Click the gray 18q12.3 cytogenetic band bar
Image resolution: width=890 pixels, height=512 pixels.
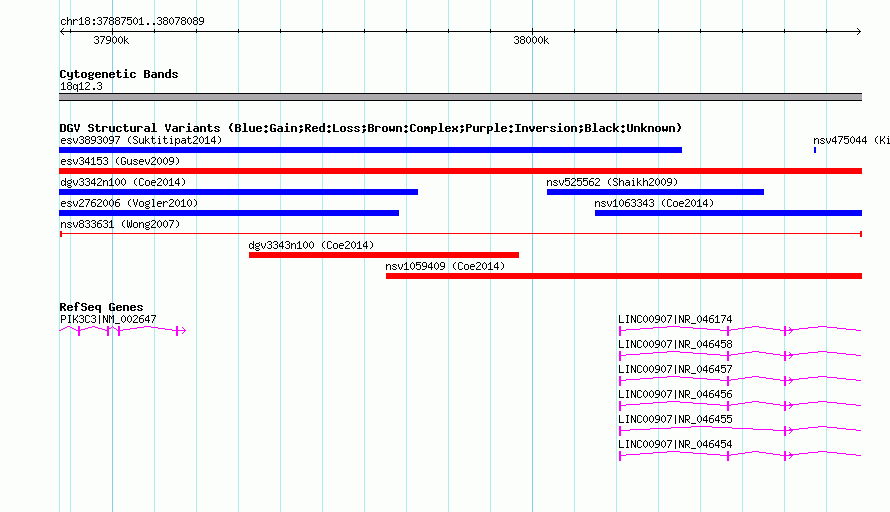(x=460, y=97)
